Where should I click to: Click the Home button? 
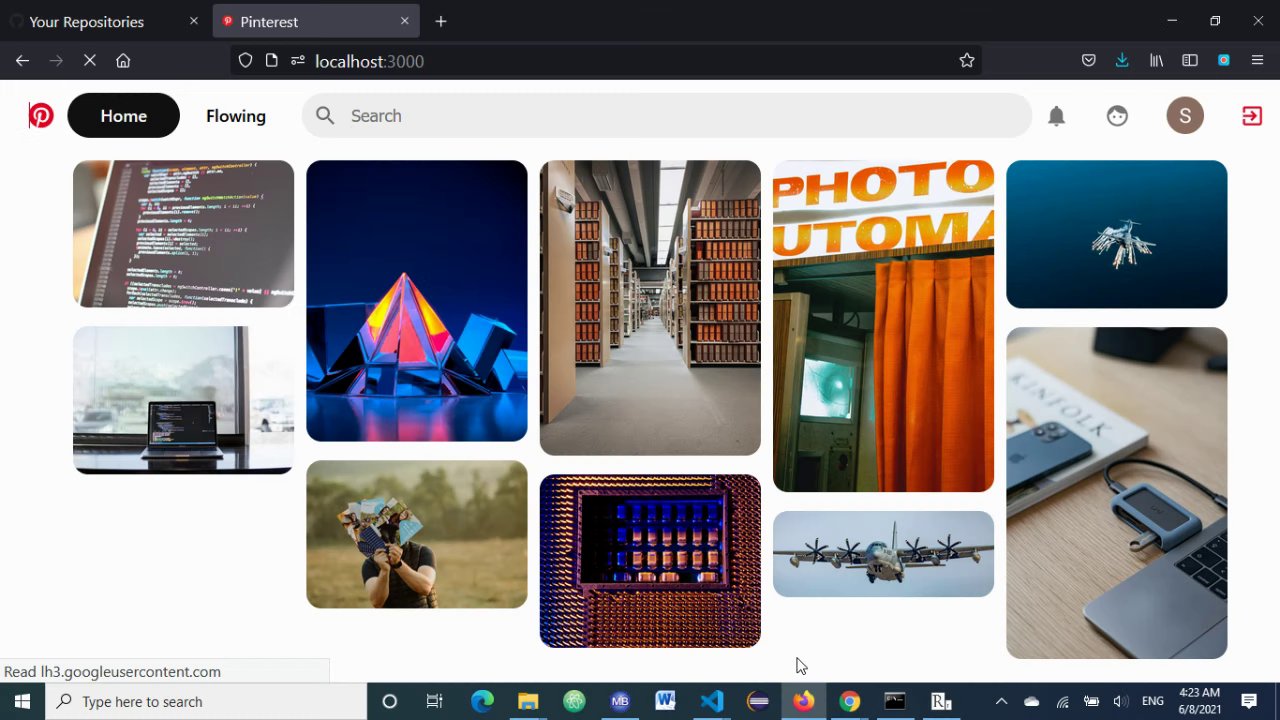124,116
